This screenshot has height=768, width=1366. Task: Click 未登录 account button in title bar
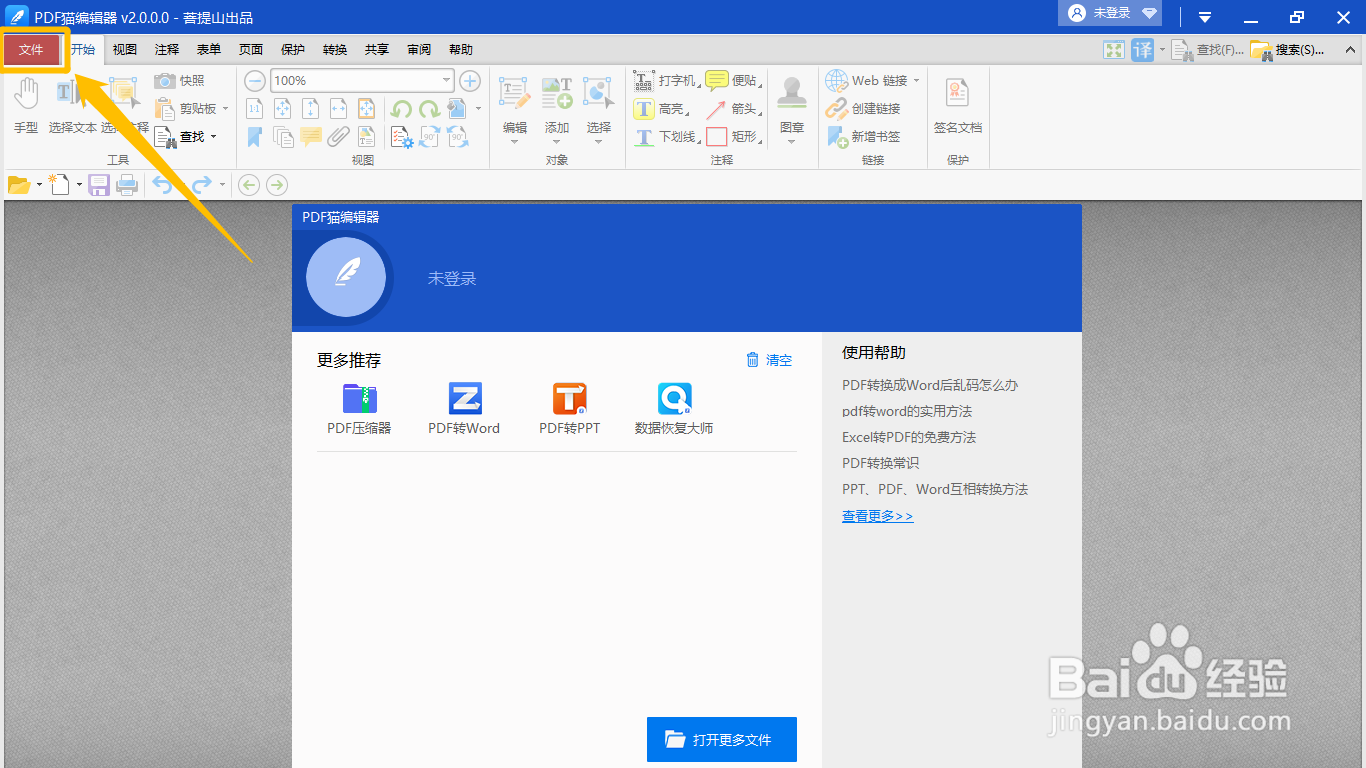click(x=1112, y=13)
